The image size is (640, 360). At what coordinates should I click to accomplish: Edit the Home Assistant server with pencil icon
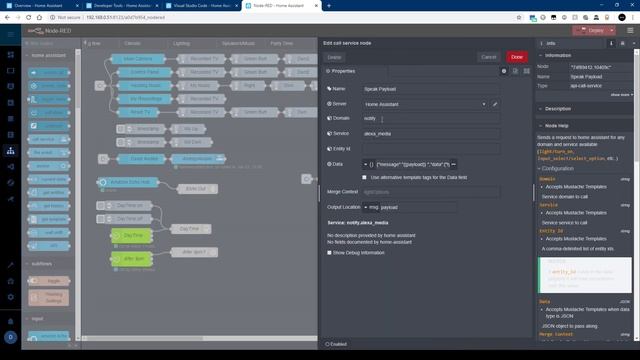point(495,104)
